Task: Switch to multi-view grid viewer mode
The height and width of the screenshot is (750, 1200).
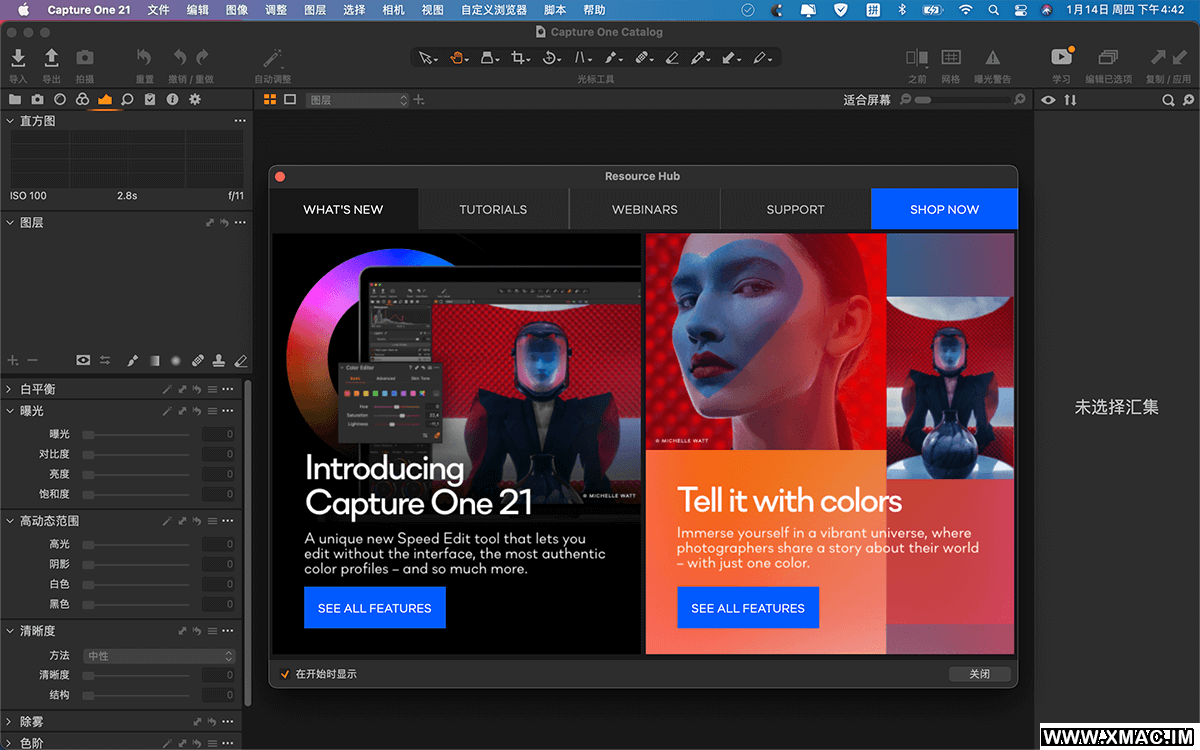Action: [269, 100]
